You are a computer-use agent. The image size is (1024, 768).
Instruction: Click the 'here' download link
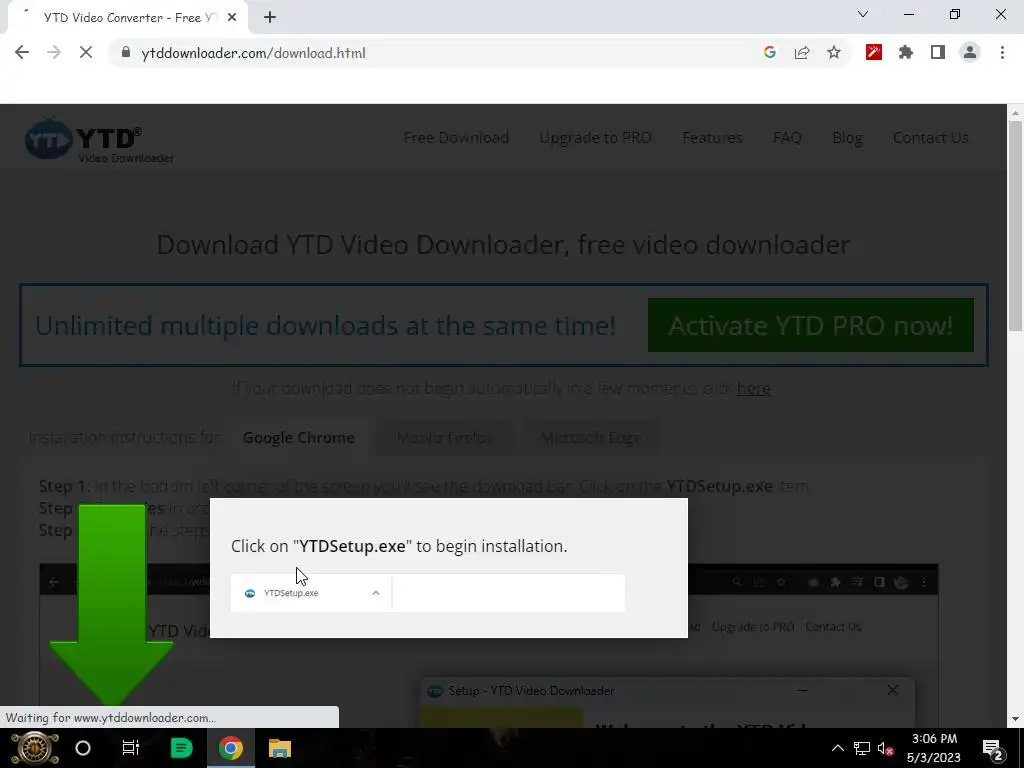click(x=754, y=388)
